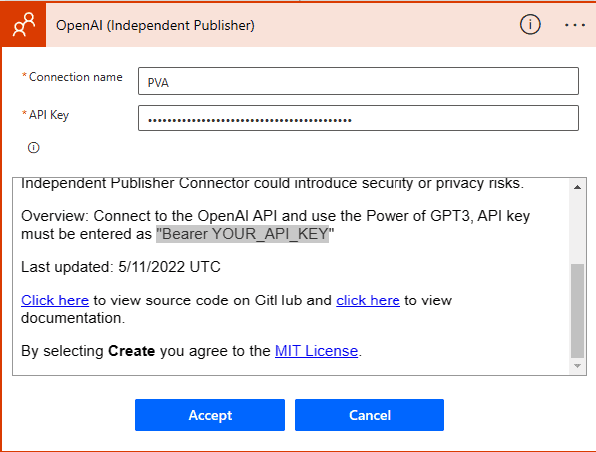Click the scroll down arrow in the description box
Screen dimensions: 596x452
coord(577,366)
